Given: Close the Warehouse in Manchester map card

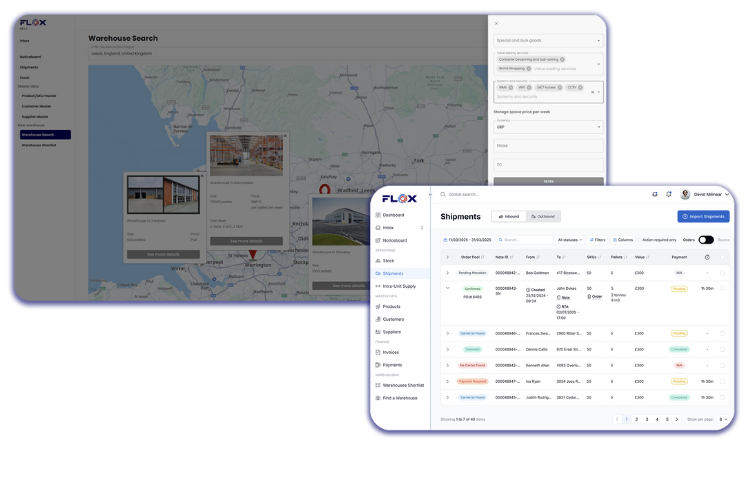Looking at the screenshot, I should (286, 136).
